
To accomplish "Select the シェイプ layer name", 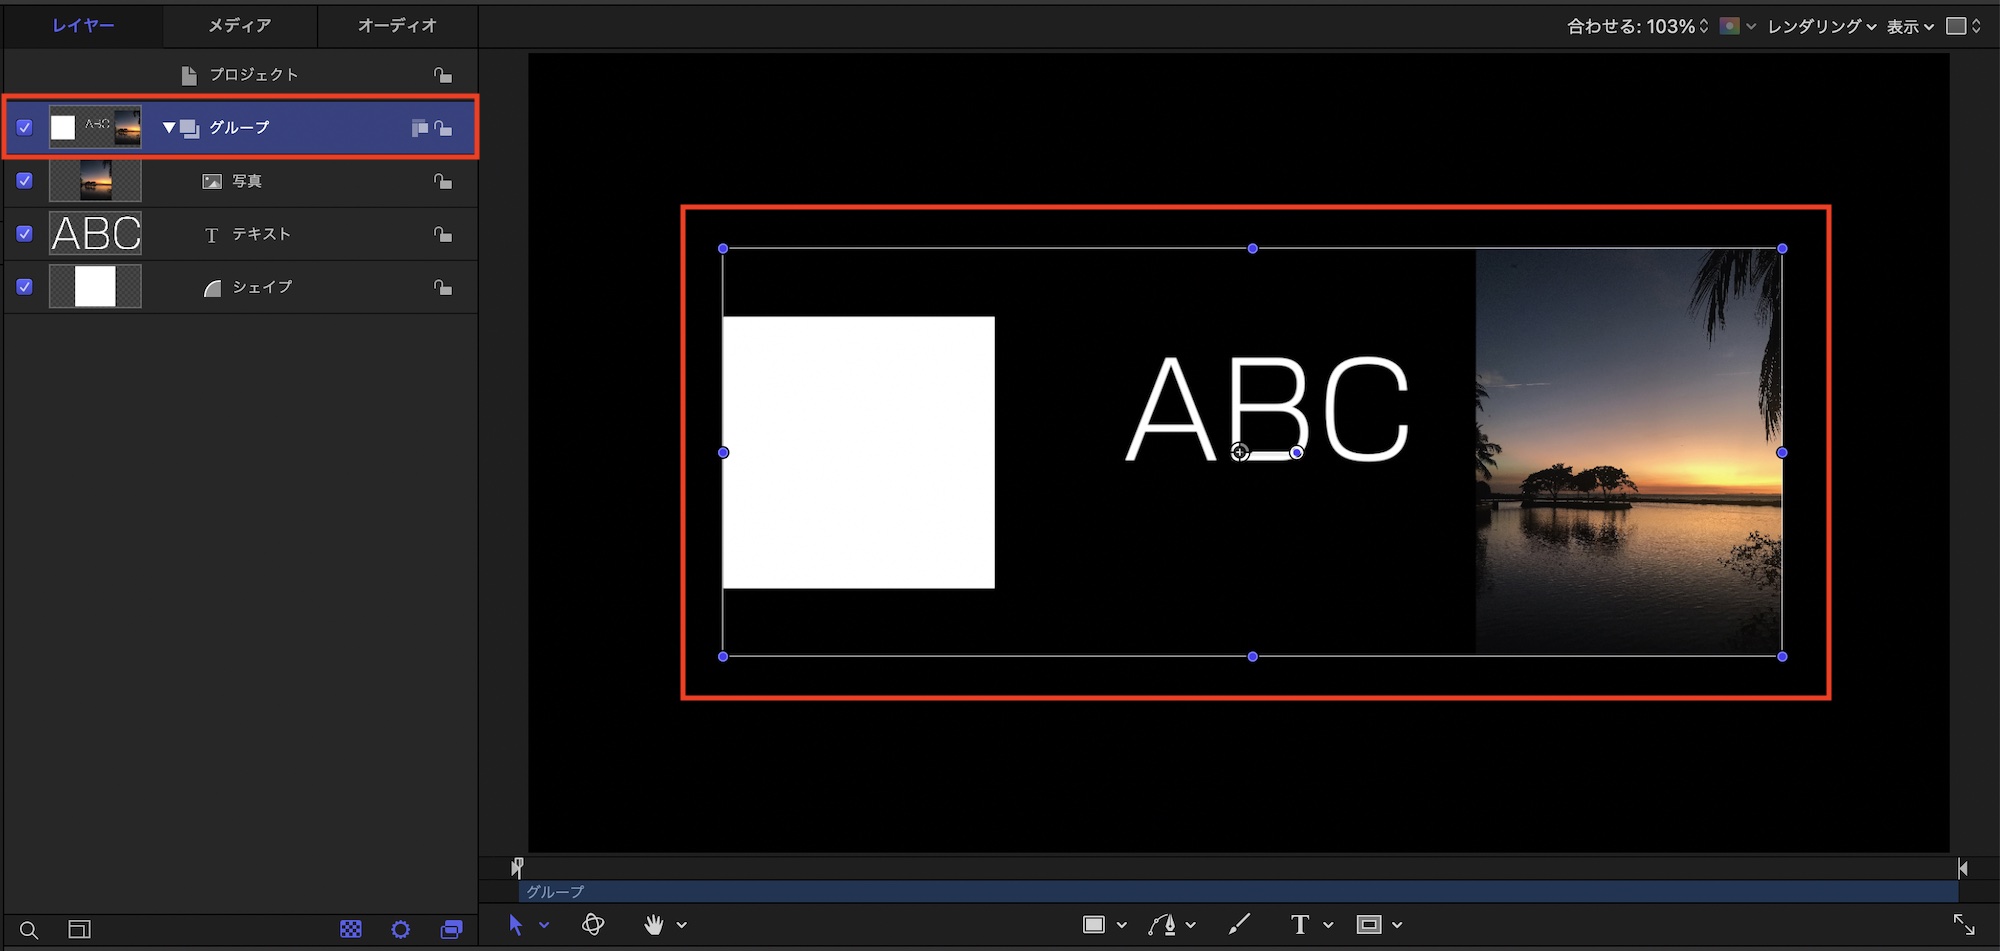I will point(262,287).
